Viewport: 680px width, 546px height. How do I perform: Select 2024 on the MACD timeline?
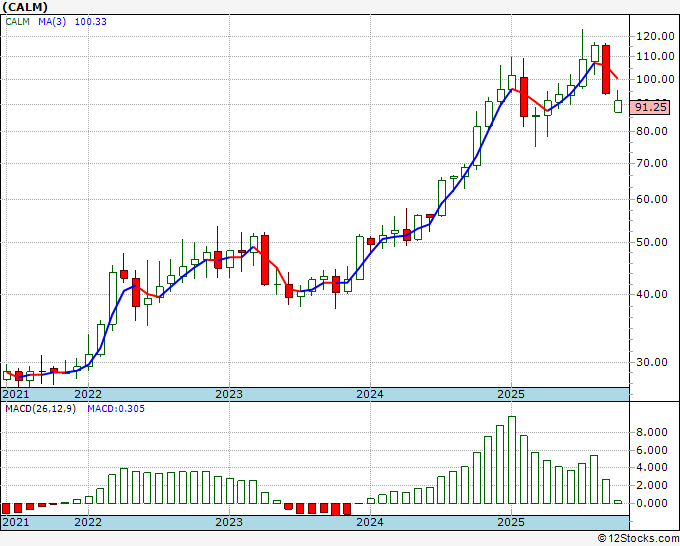tap(370, 522)
